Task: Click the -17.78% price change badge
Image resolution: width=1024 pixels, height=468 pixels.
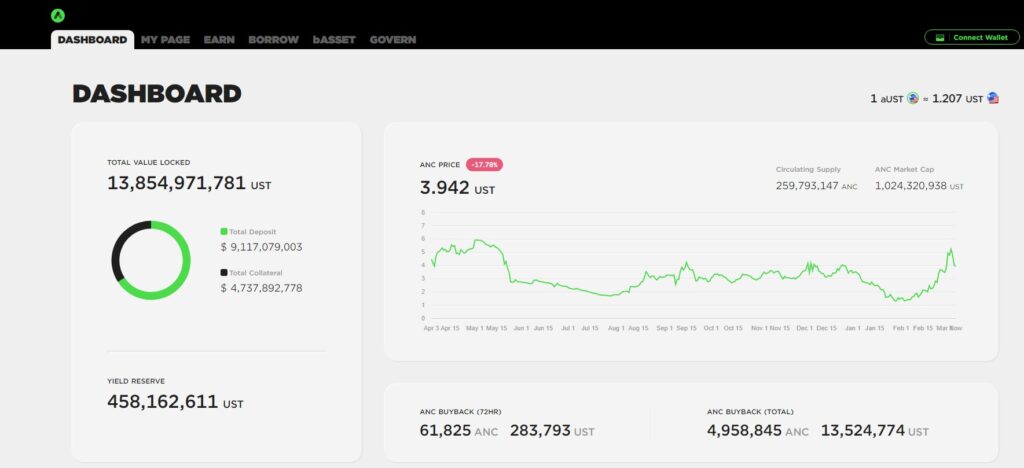Action: 484,164
